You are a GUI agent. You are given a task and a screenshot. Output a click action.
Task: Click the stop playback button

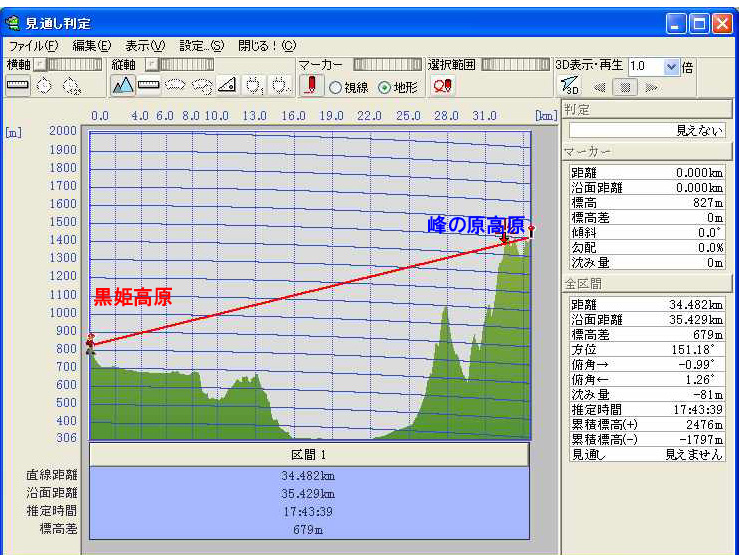point(625,87)
